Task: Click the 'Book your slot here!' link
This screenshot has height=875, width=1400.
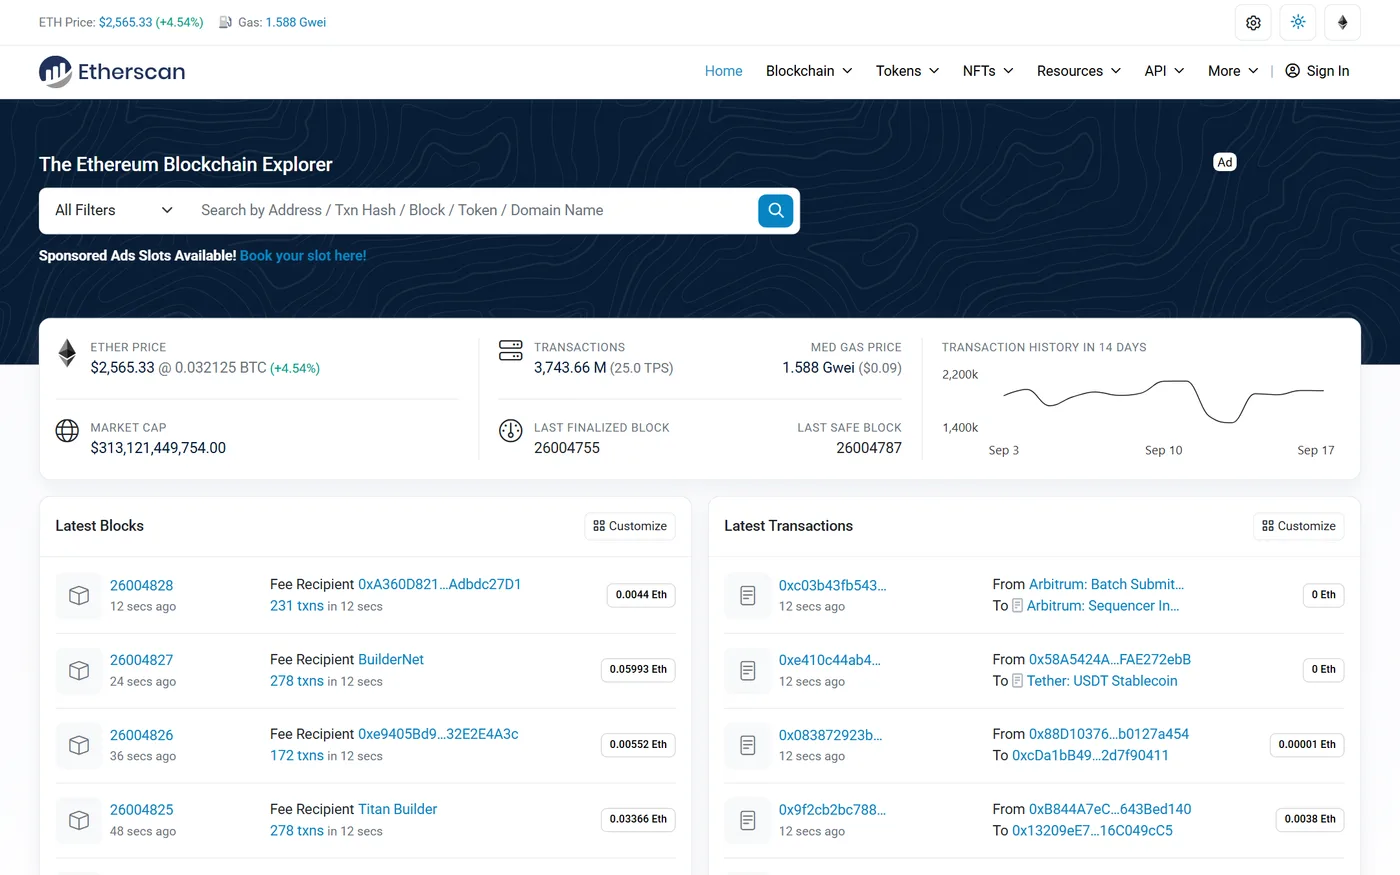Action: [303, 256]
